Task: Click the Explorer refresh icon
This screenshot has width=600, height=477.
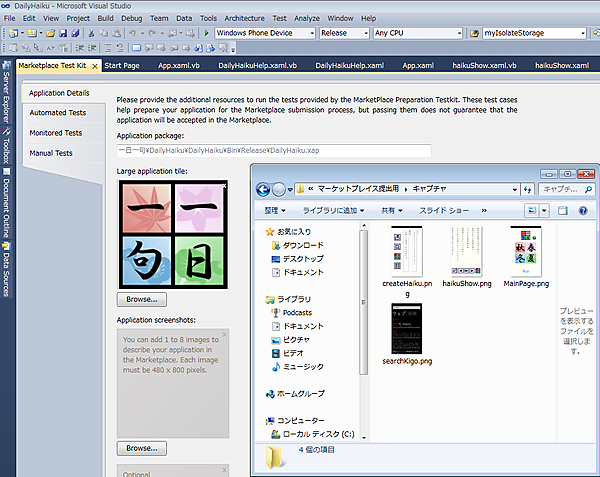Action: pos(524,188)
